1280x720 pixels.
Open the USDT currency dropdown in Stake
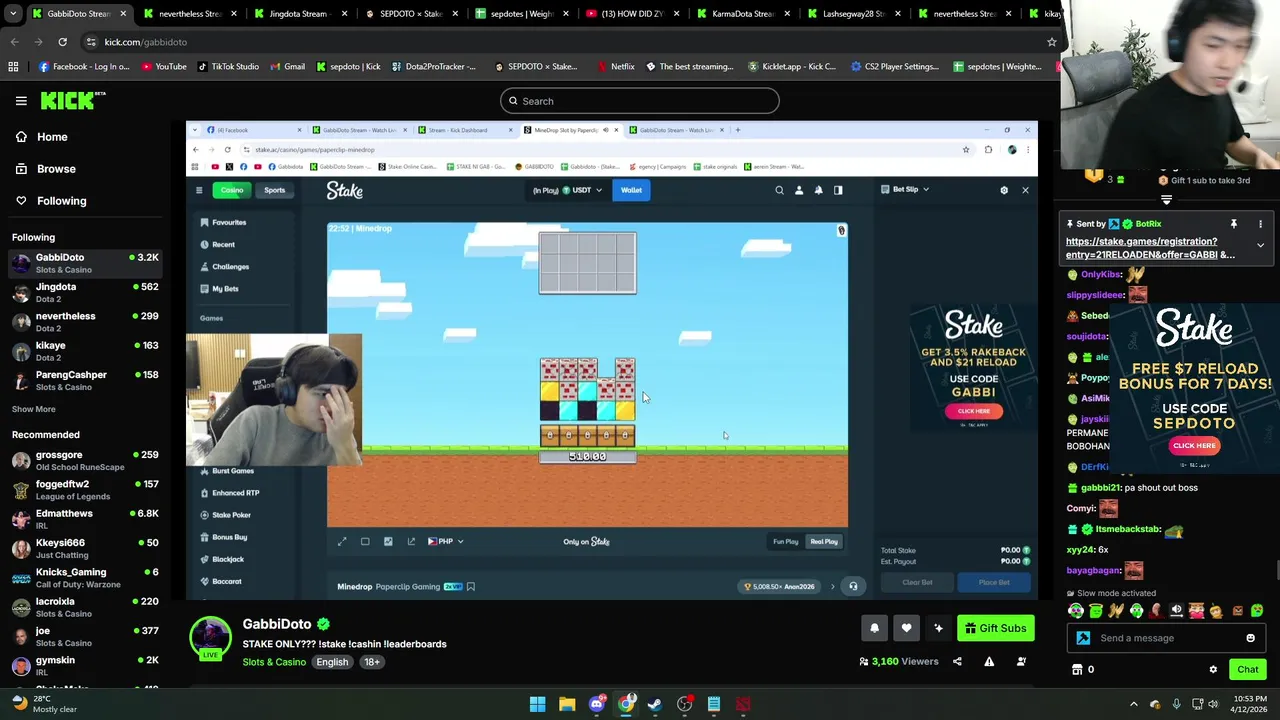coord(583,190)
